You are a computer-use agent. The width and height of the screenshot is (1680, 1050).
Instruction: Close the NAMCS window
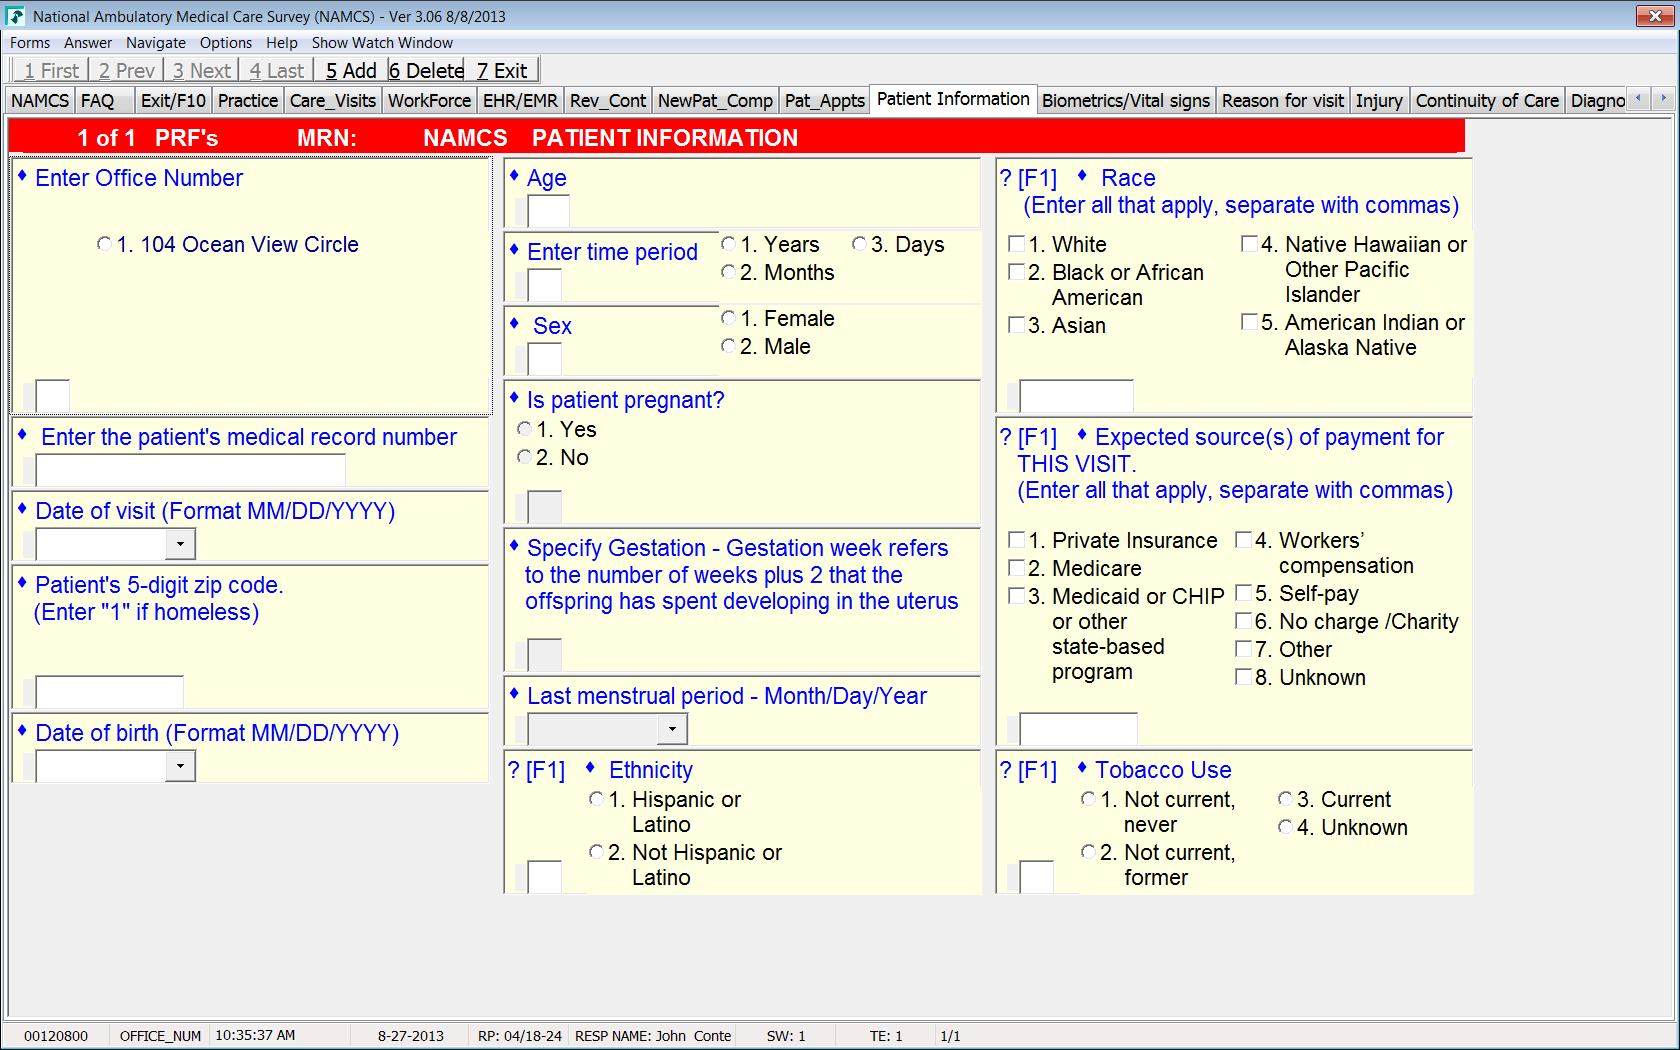tap(1655, 16)
